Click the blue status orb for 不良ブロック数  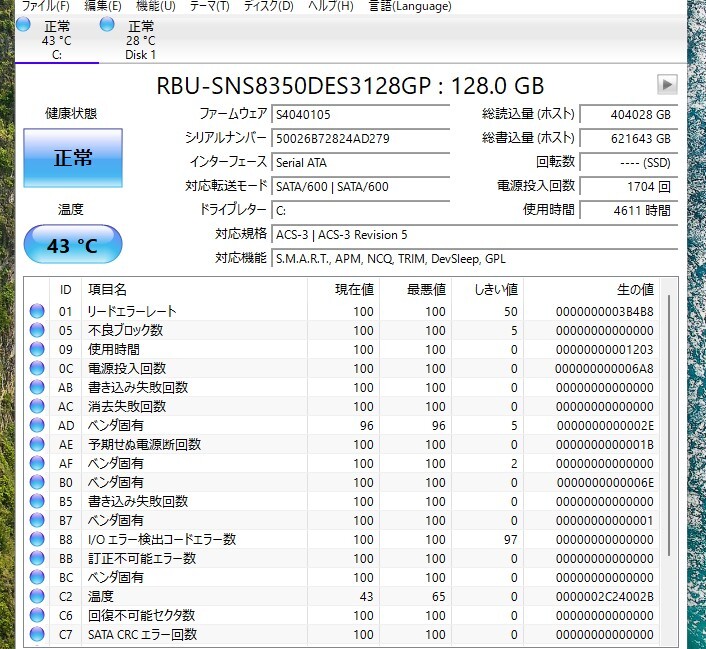tap(38, 331)
